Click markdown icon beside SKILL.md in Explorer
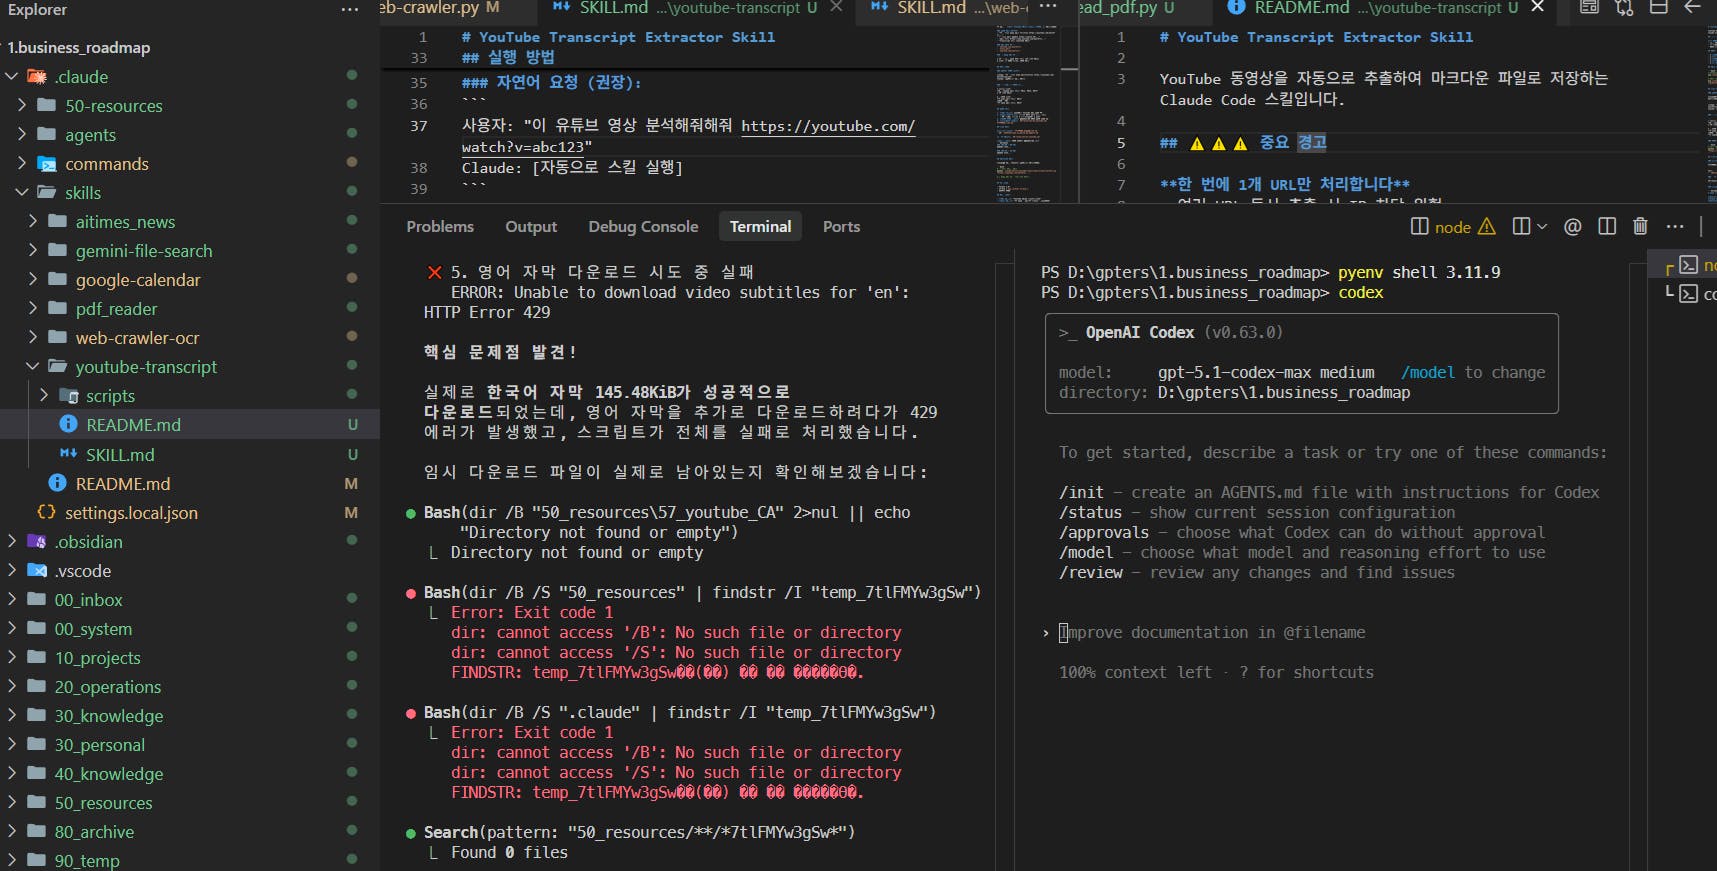The width and height of the screenshot is (1717, 871). [68, 454]
